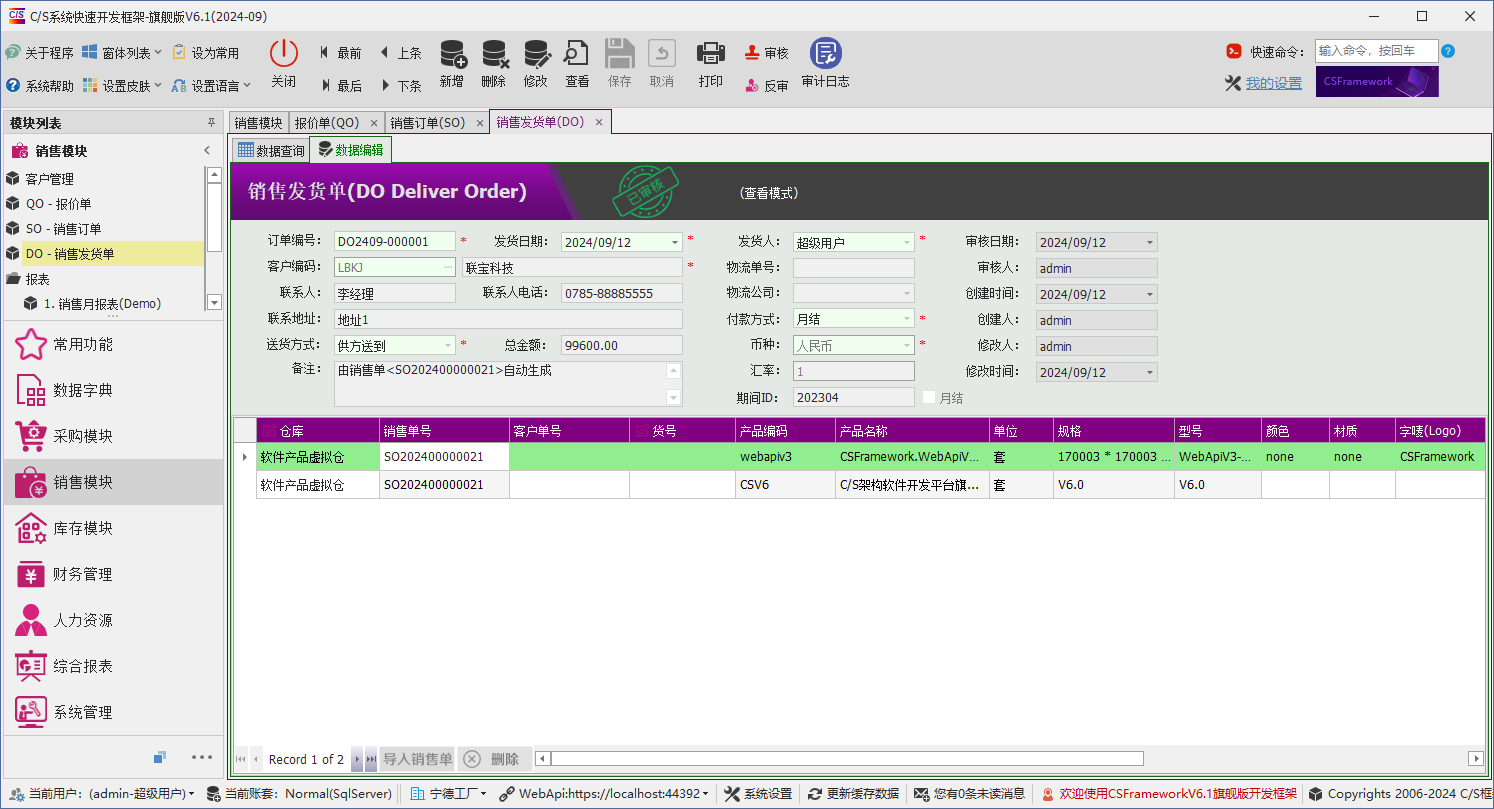Switch to 数据查询 sub-tab
1494x809 pixels.
pyautogui.click(x=271, y=151)
